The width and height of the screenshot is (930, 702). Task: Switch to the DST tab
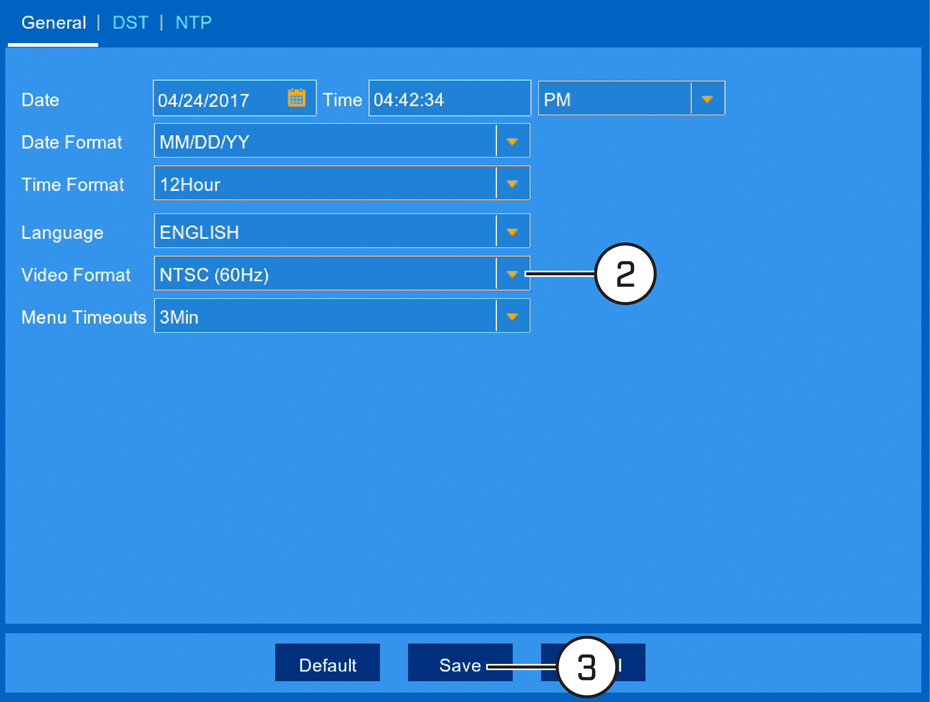tap(130, 23)
